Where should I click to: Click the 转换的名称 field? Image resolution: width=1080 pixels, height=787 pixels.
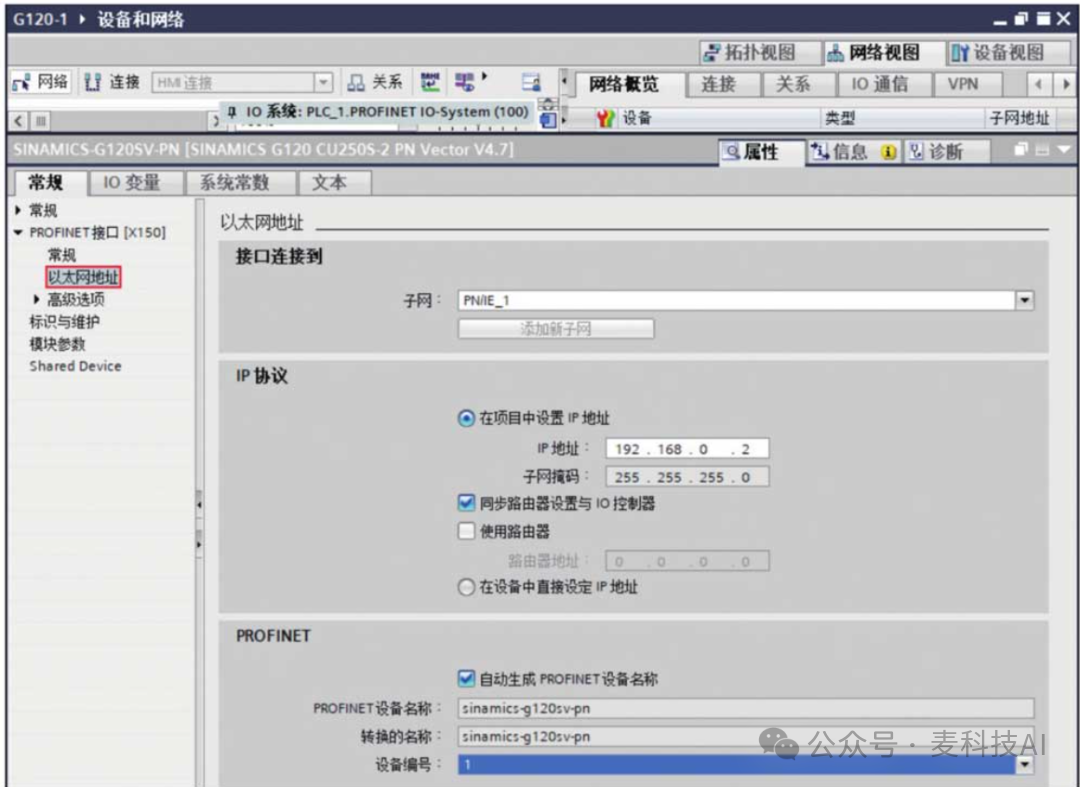(x=746, y=736)
